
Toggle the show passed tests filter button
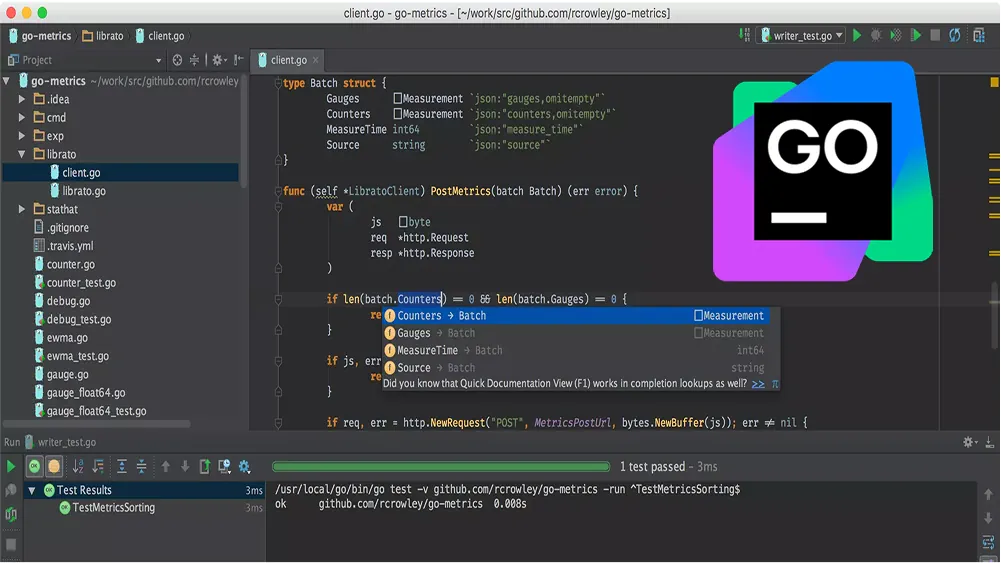click(35, 467)
